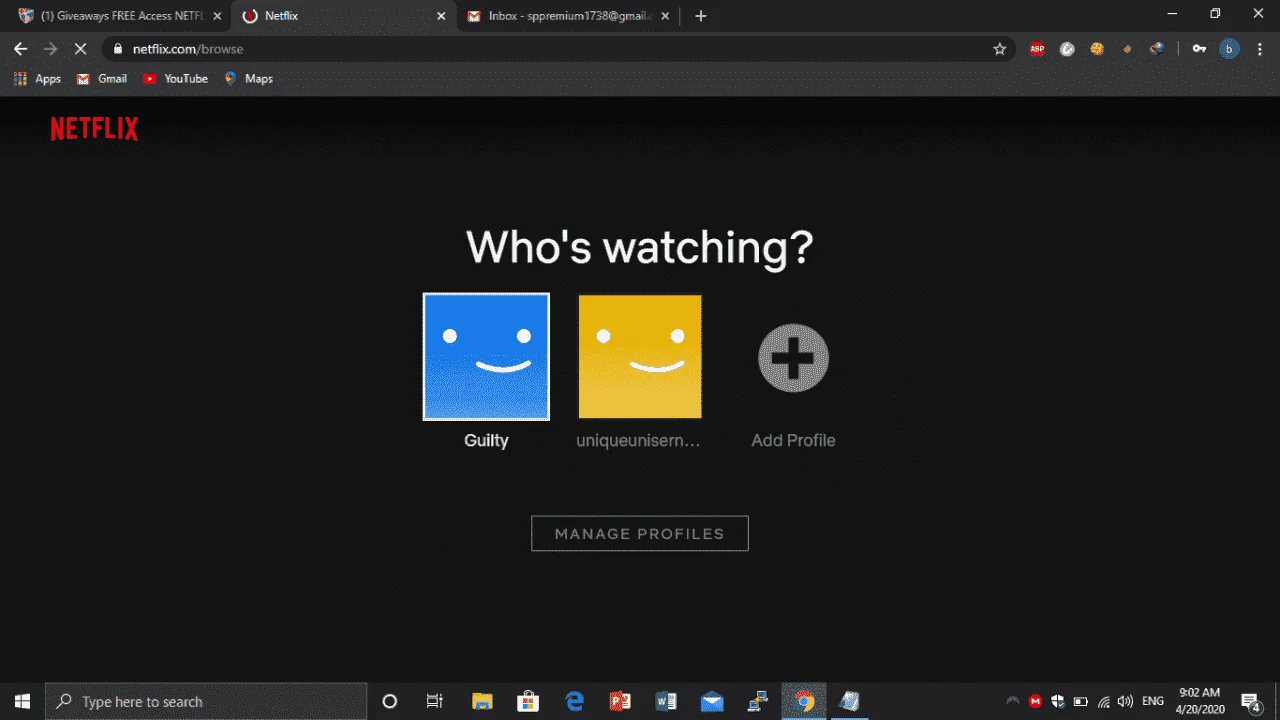Click the grey circular extension icon

coord(1067,48)
